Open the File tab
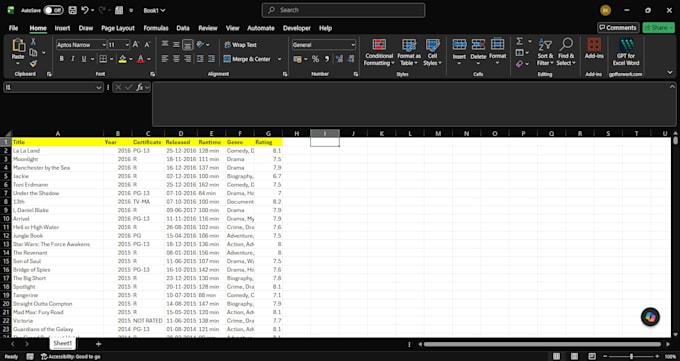Image resolution: width=680 pixels, height=361 pixels. point(13,28)
